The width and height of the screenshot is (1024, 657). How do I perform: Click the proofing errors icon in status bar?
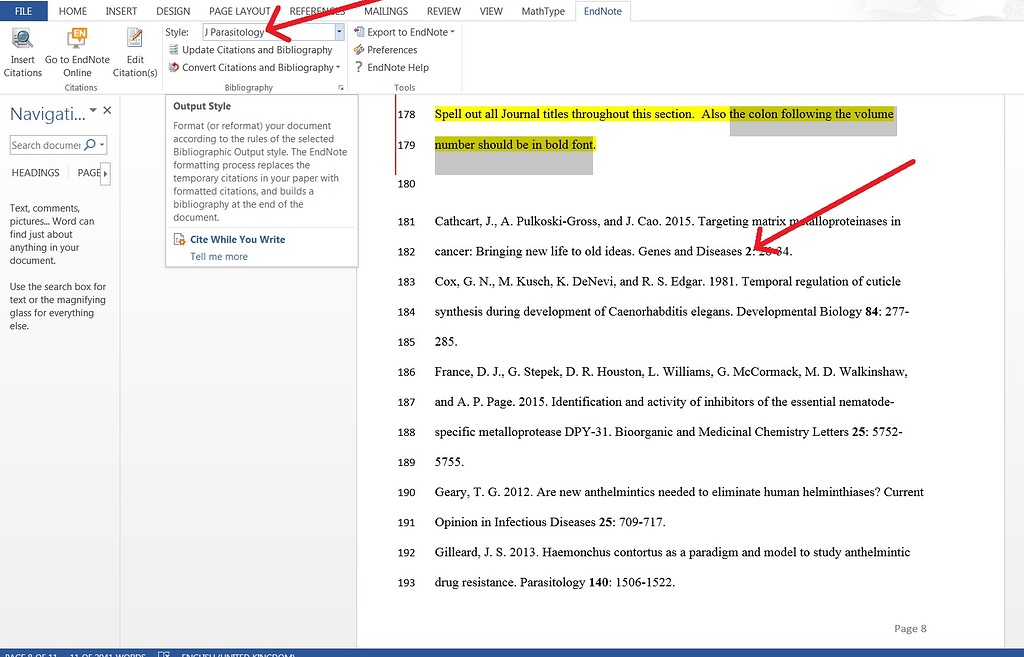(x=163, y=653)
